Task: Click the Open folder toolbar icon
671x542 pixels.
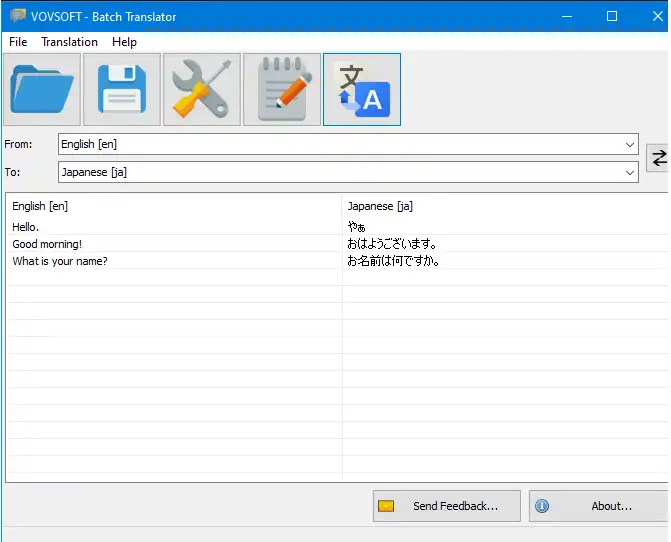Action: [42, 90]
